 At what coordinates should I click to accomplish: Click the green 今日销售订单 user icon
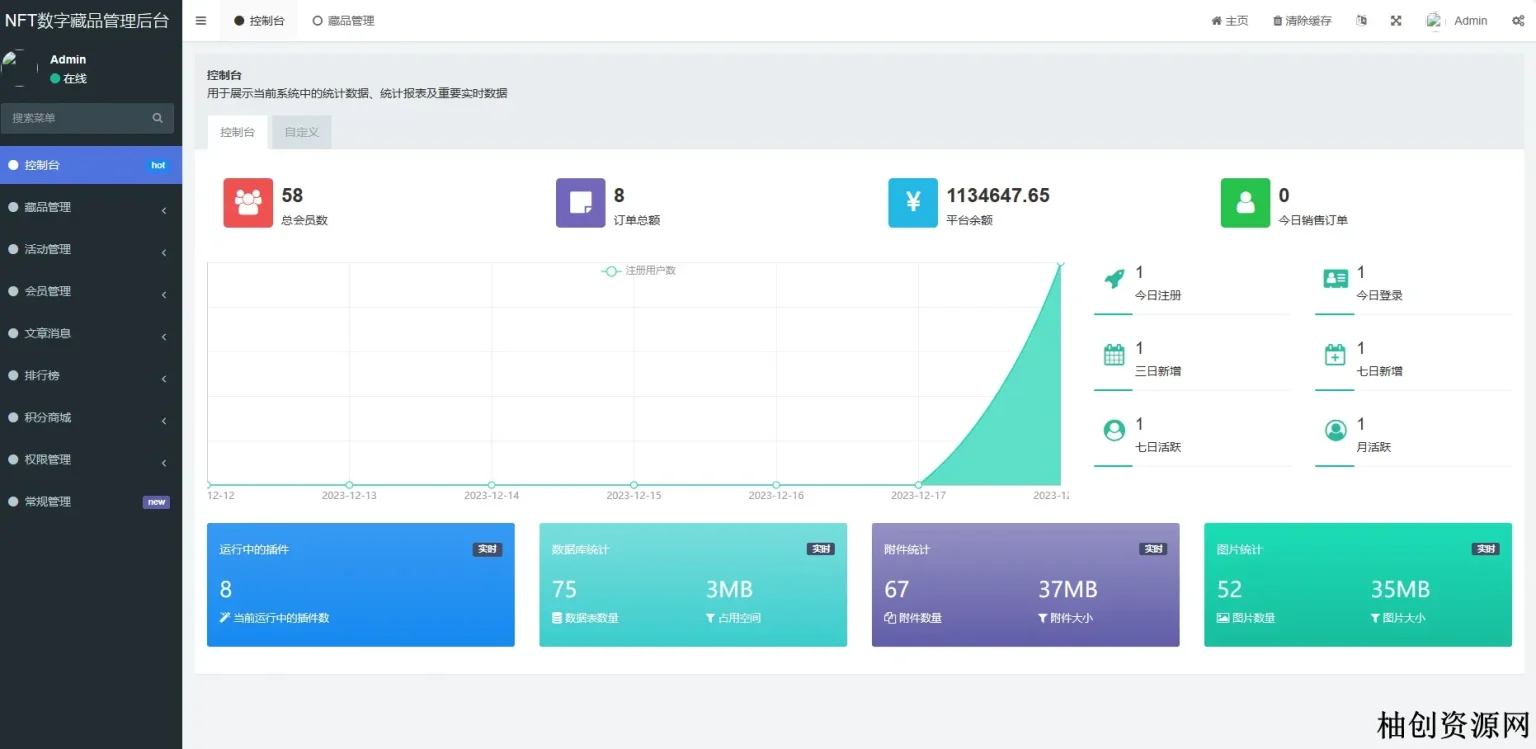1245,203
